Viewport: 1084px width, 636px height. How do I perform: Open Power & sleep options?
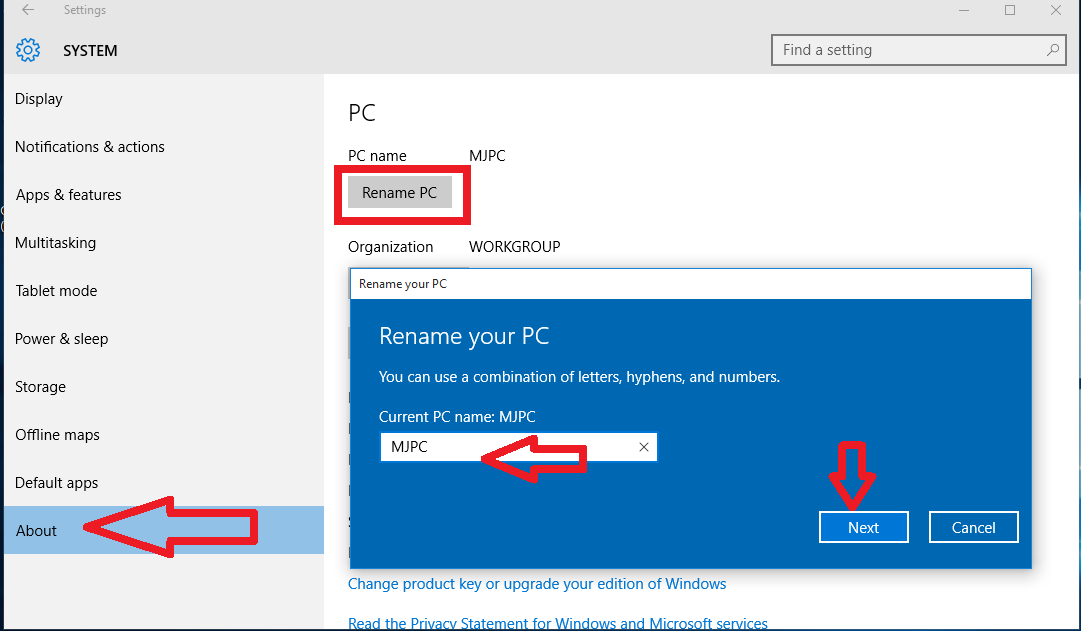pyautogui.click(x=61, y=338)
